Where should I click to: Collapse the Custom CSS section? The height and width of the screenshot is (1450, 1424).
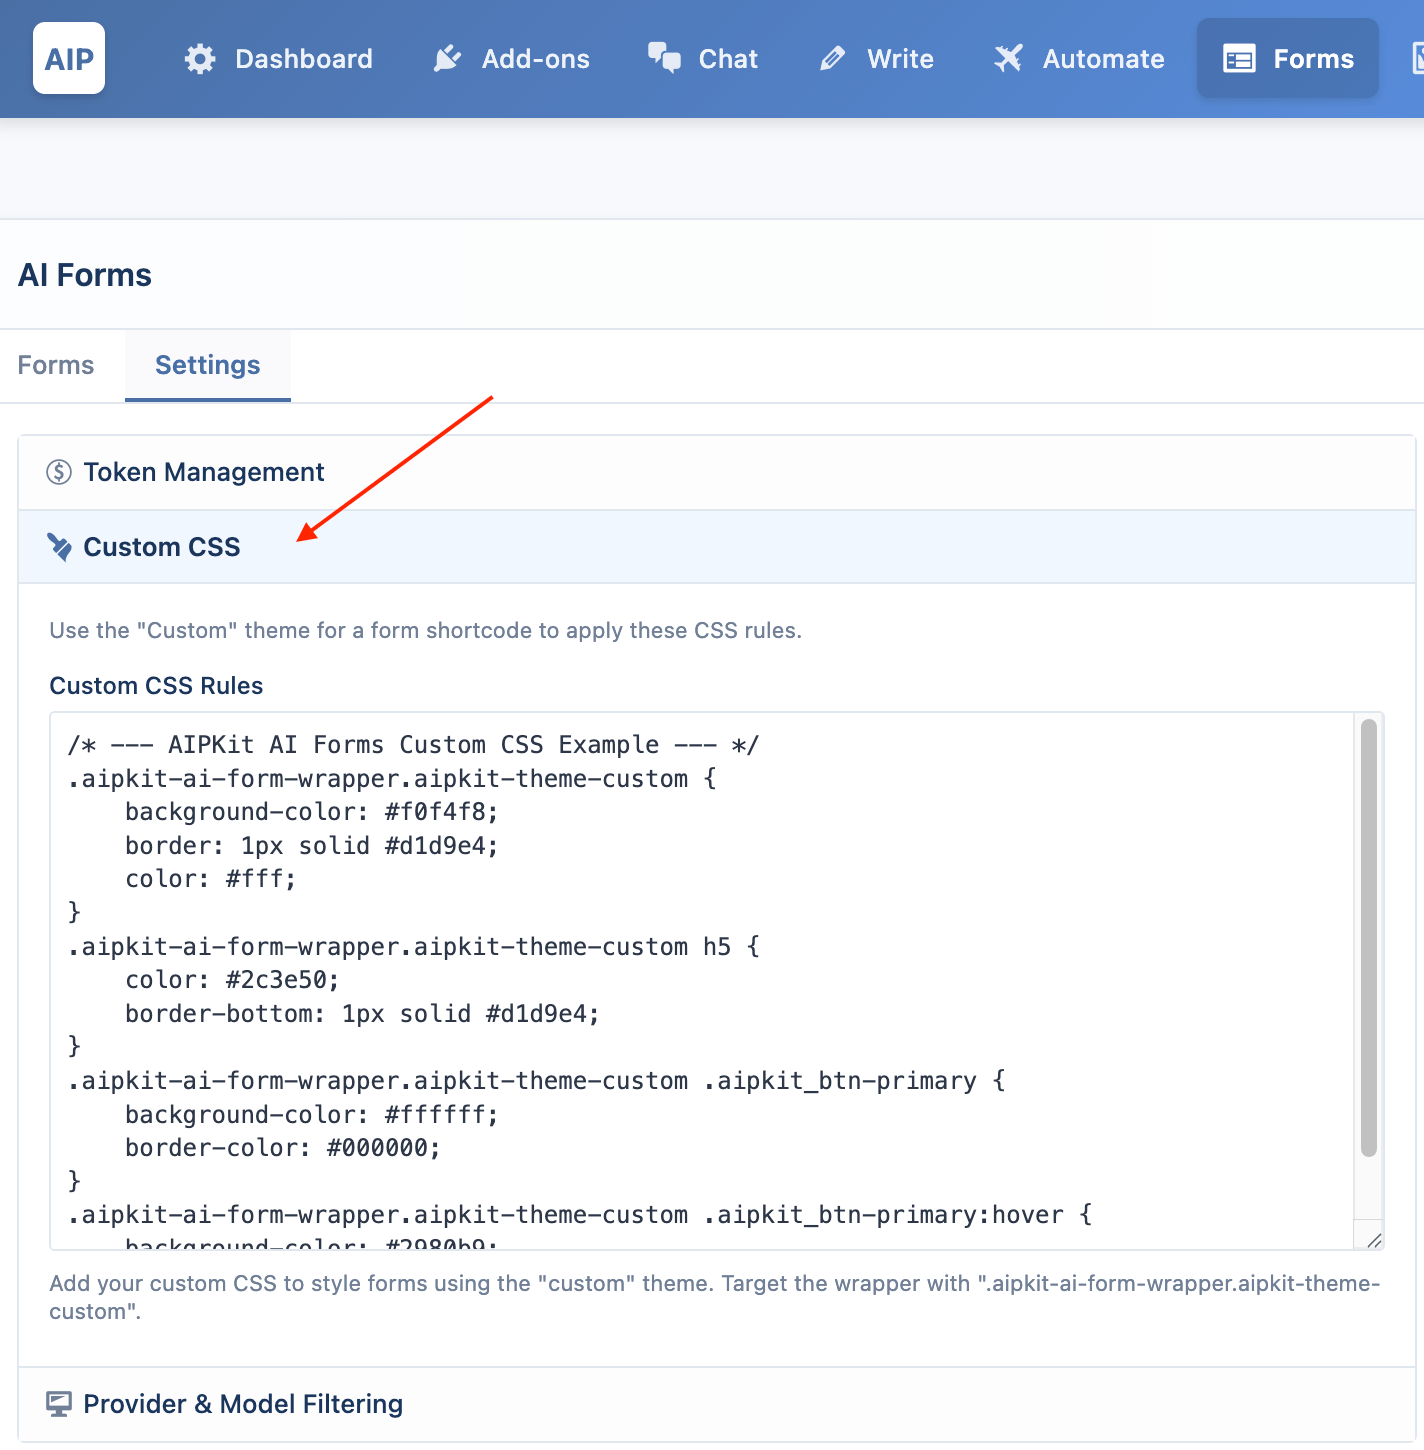click(x=716, y=547)
